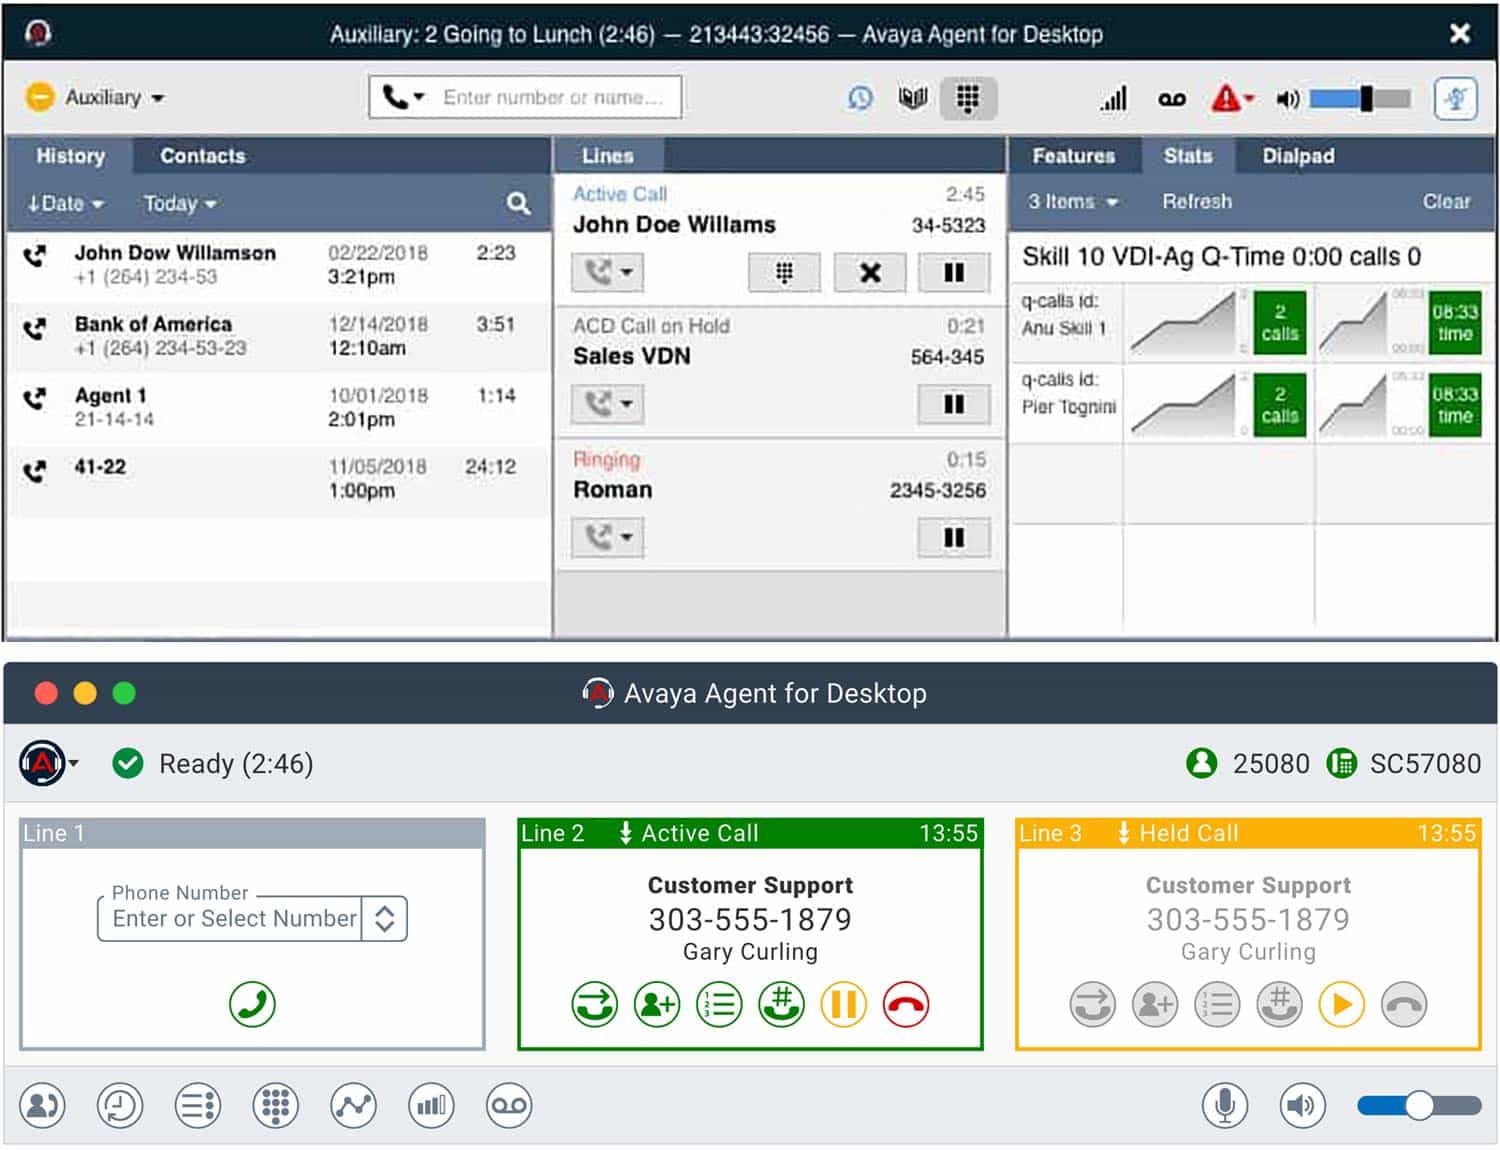
Task: Transfer the Line 2 active call
Action: pos(594,1004)
